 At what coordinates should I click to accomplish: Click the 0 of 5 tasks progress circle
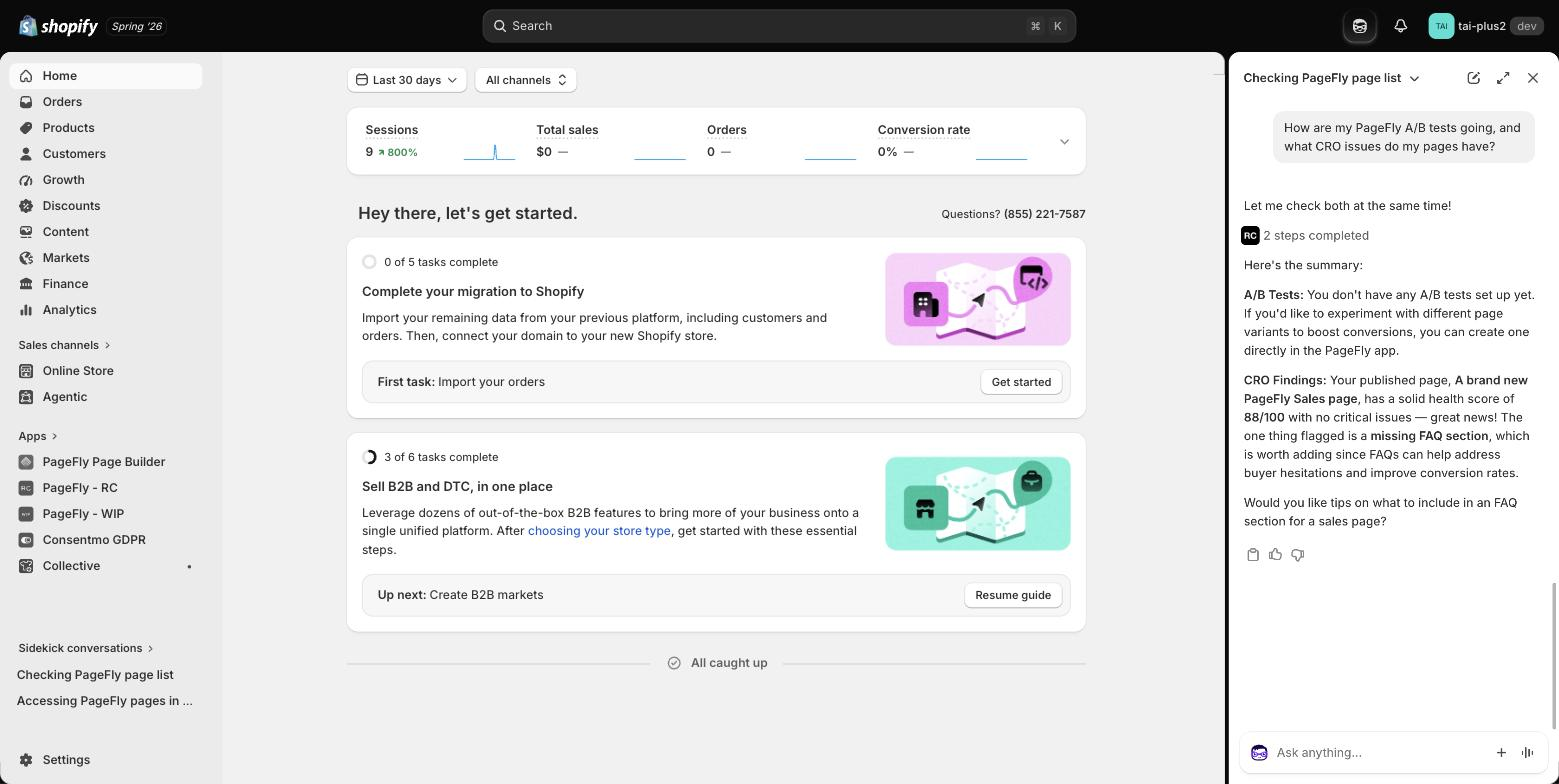coord(369,262)
